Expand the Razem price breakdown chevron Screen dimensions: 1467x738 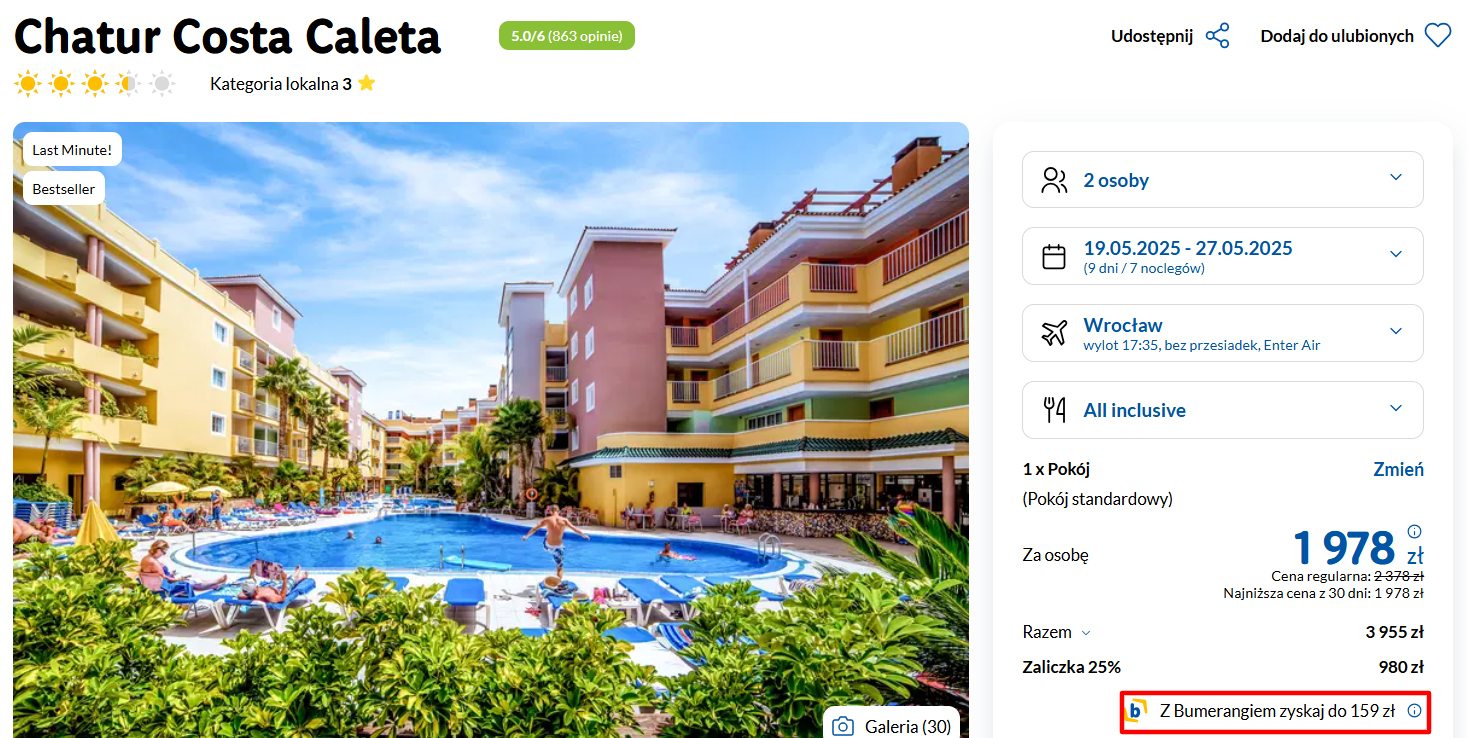(x=1086, y=633)
